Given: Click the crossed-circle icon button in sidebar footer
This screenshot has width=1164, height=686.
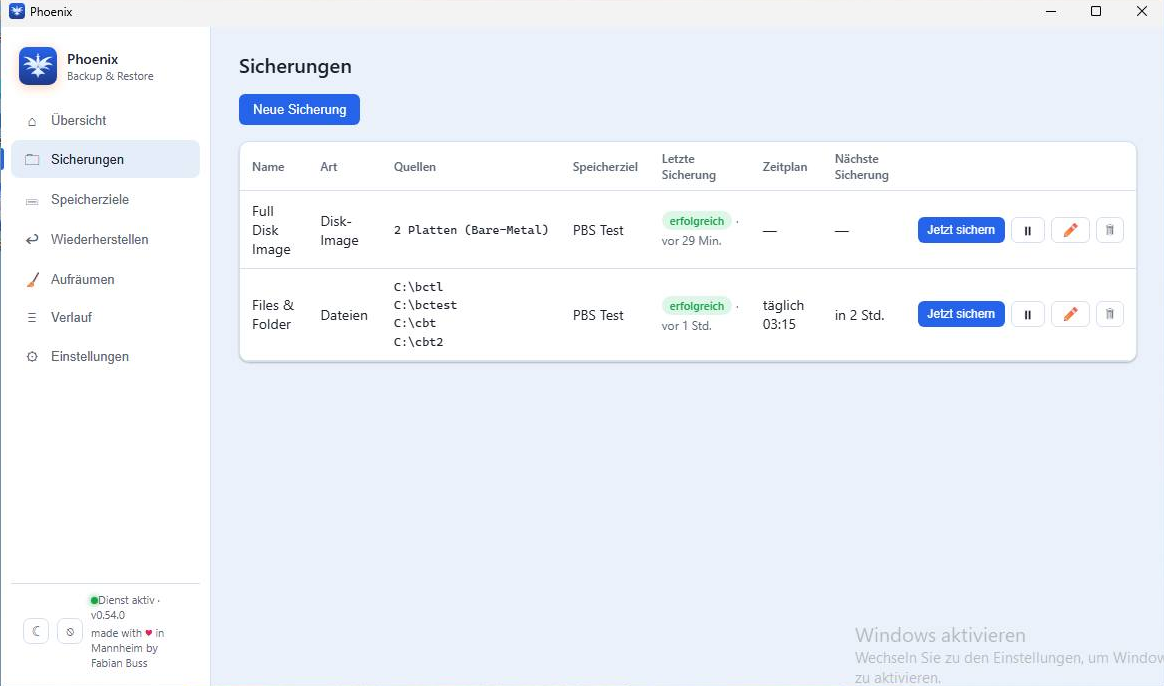Looking at the screenshot, I should [x=70, y=631].
